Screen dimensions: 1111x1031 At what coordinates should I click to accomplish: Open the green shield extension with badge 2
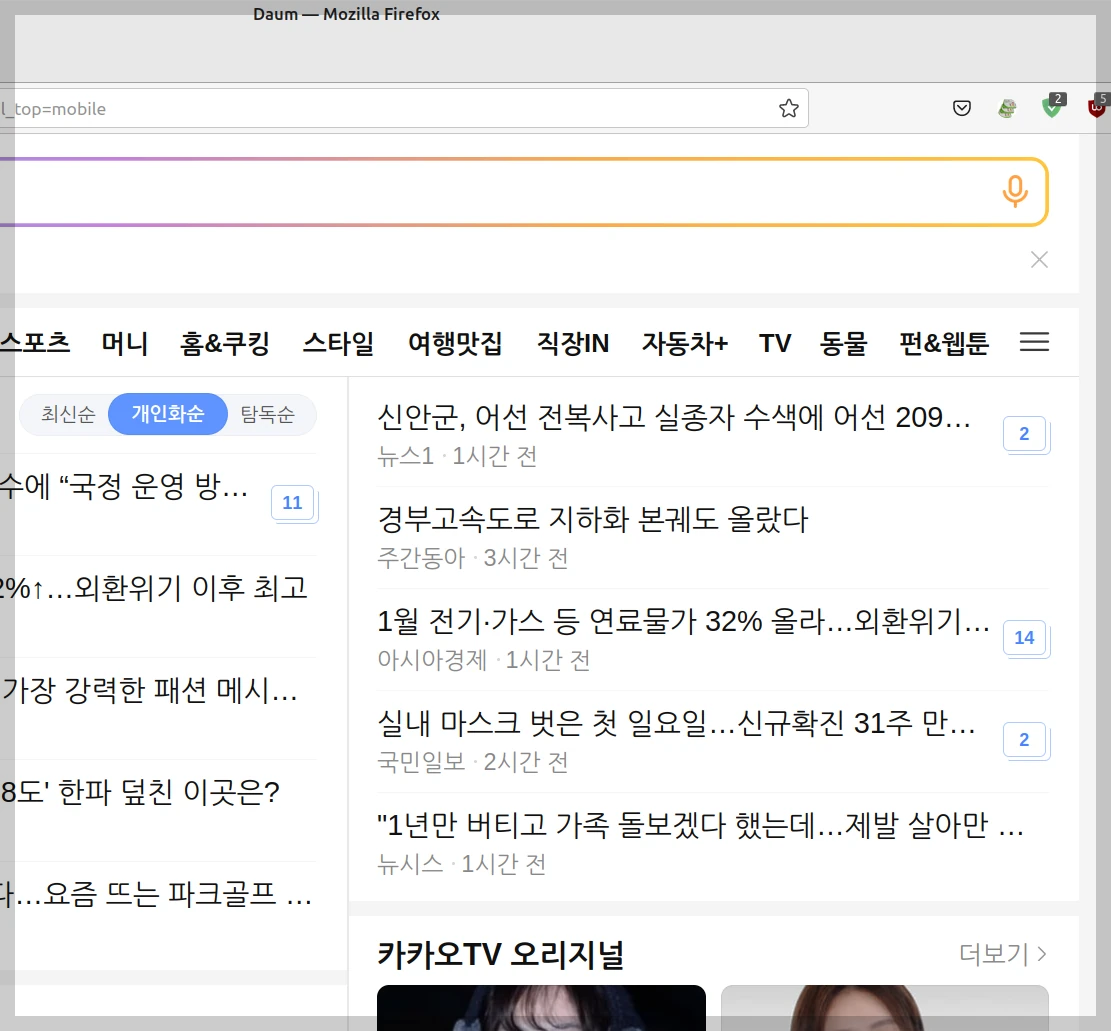pyautogui.click(x=1053, y=106)
